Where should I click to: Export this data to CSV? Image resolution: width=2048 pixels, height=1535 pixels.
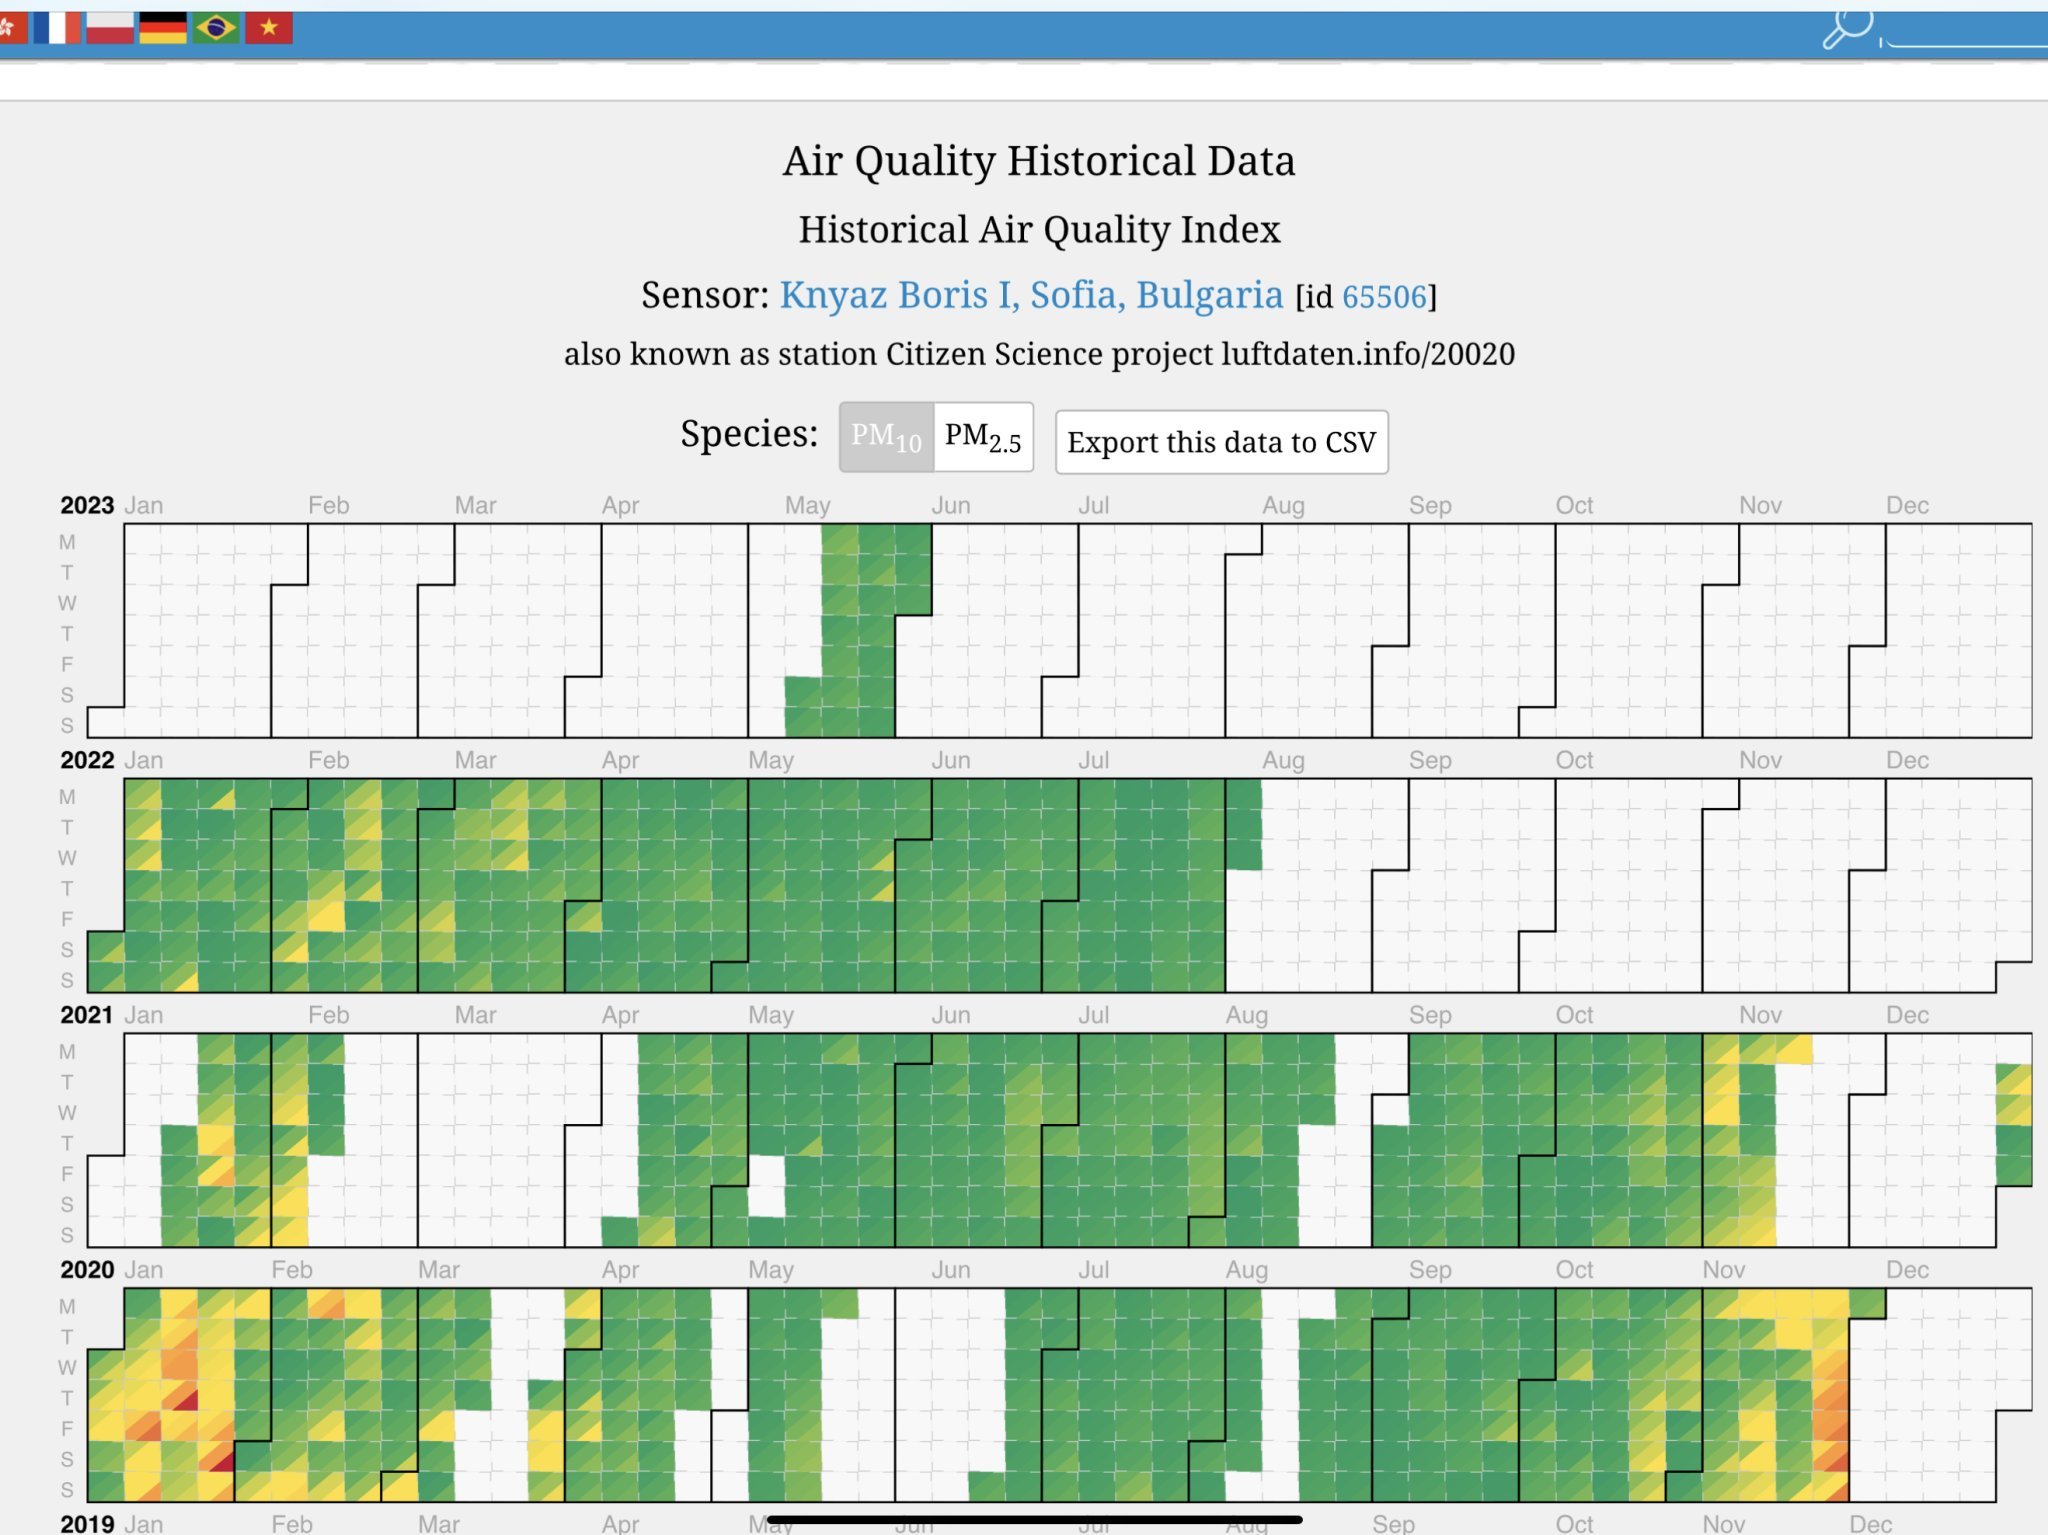tap(1221, 442)
